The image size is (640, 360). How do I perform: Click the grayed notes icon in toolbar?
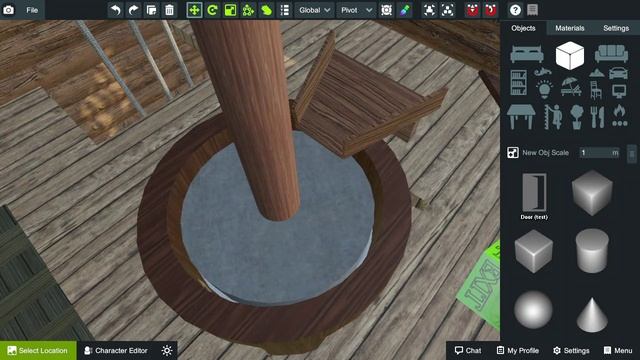tap(532, 10)
